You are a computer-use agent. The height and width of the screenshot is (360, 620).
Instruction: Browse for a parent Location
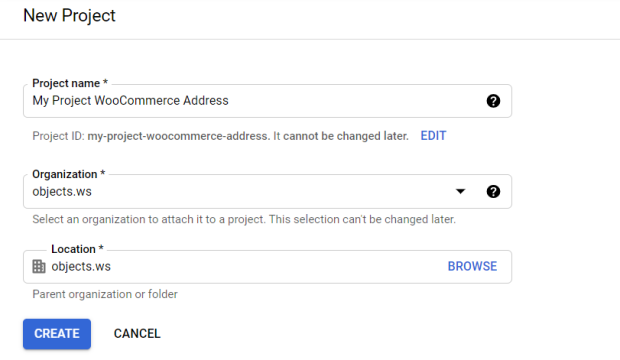(x=472, y=266)
